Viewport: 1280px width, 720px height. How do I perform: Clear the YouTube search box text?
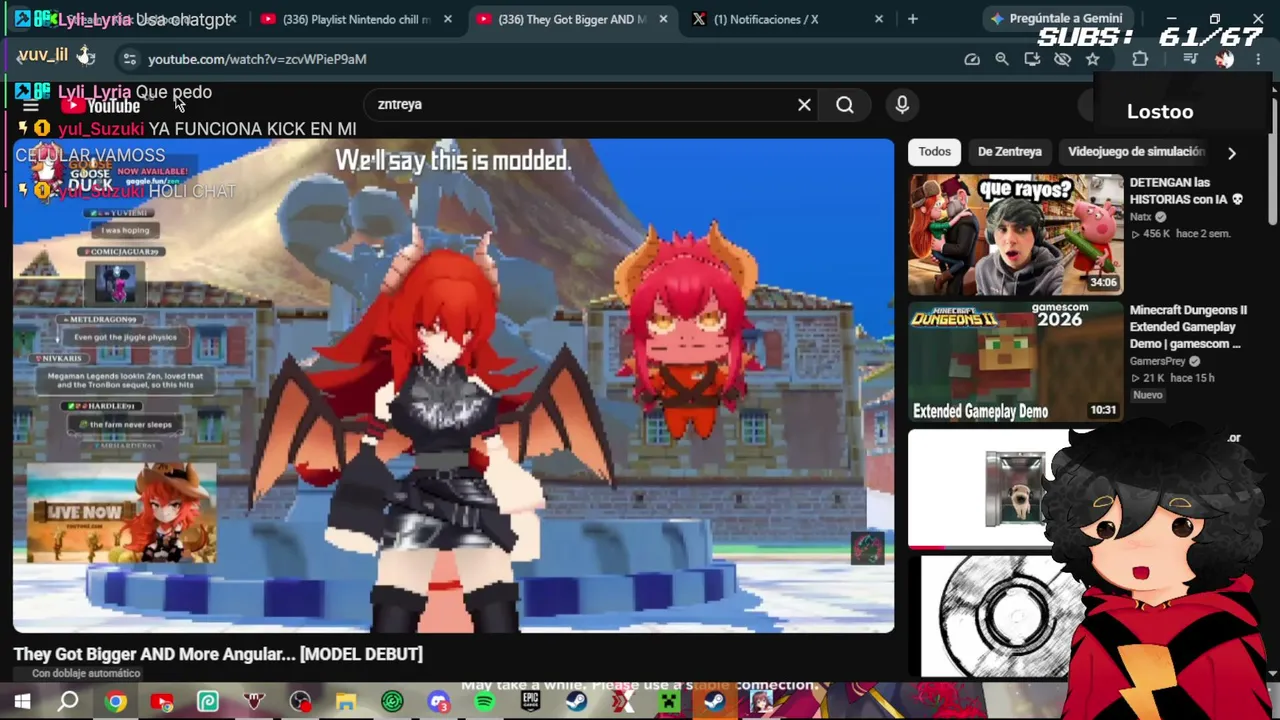coord(804,104)
